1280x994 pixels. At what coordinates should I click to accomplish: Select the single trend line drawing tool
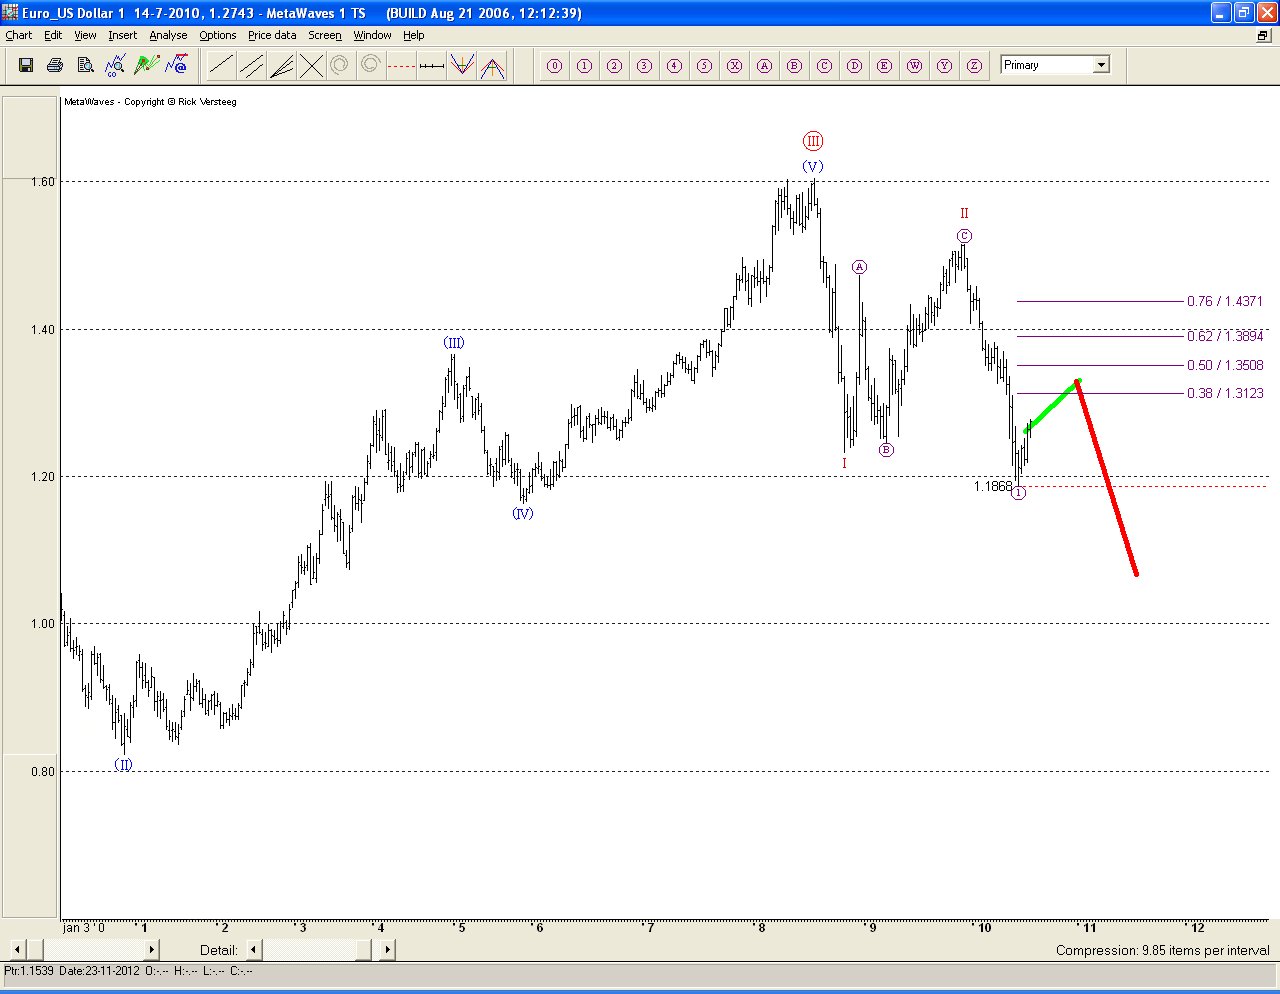(x=221, y=66)
